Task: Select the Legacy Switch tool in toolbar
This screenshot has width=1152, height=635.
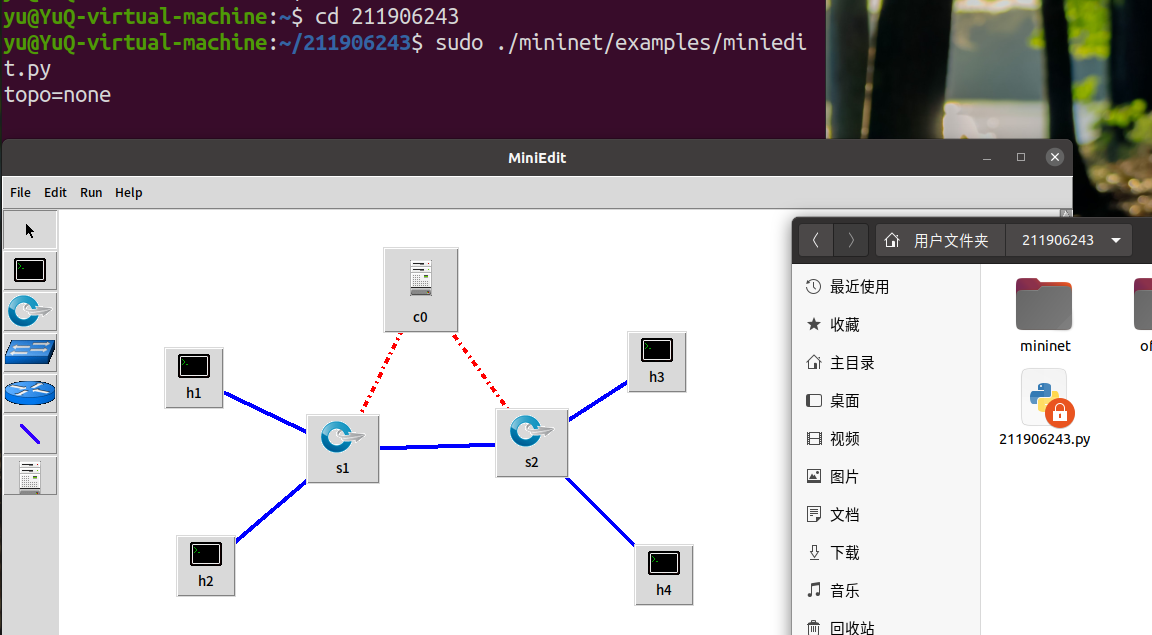Action: (x=30, y=352)
